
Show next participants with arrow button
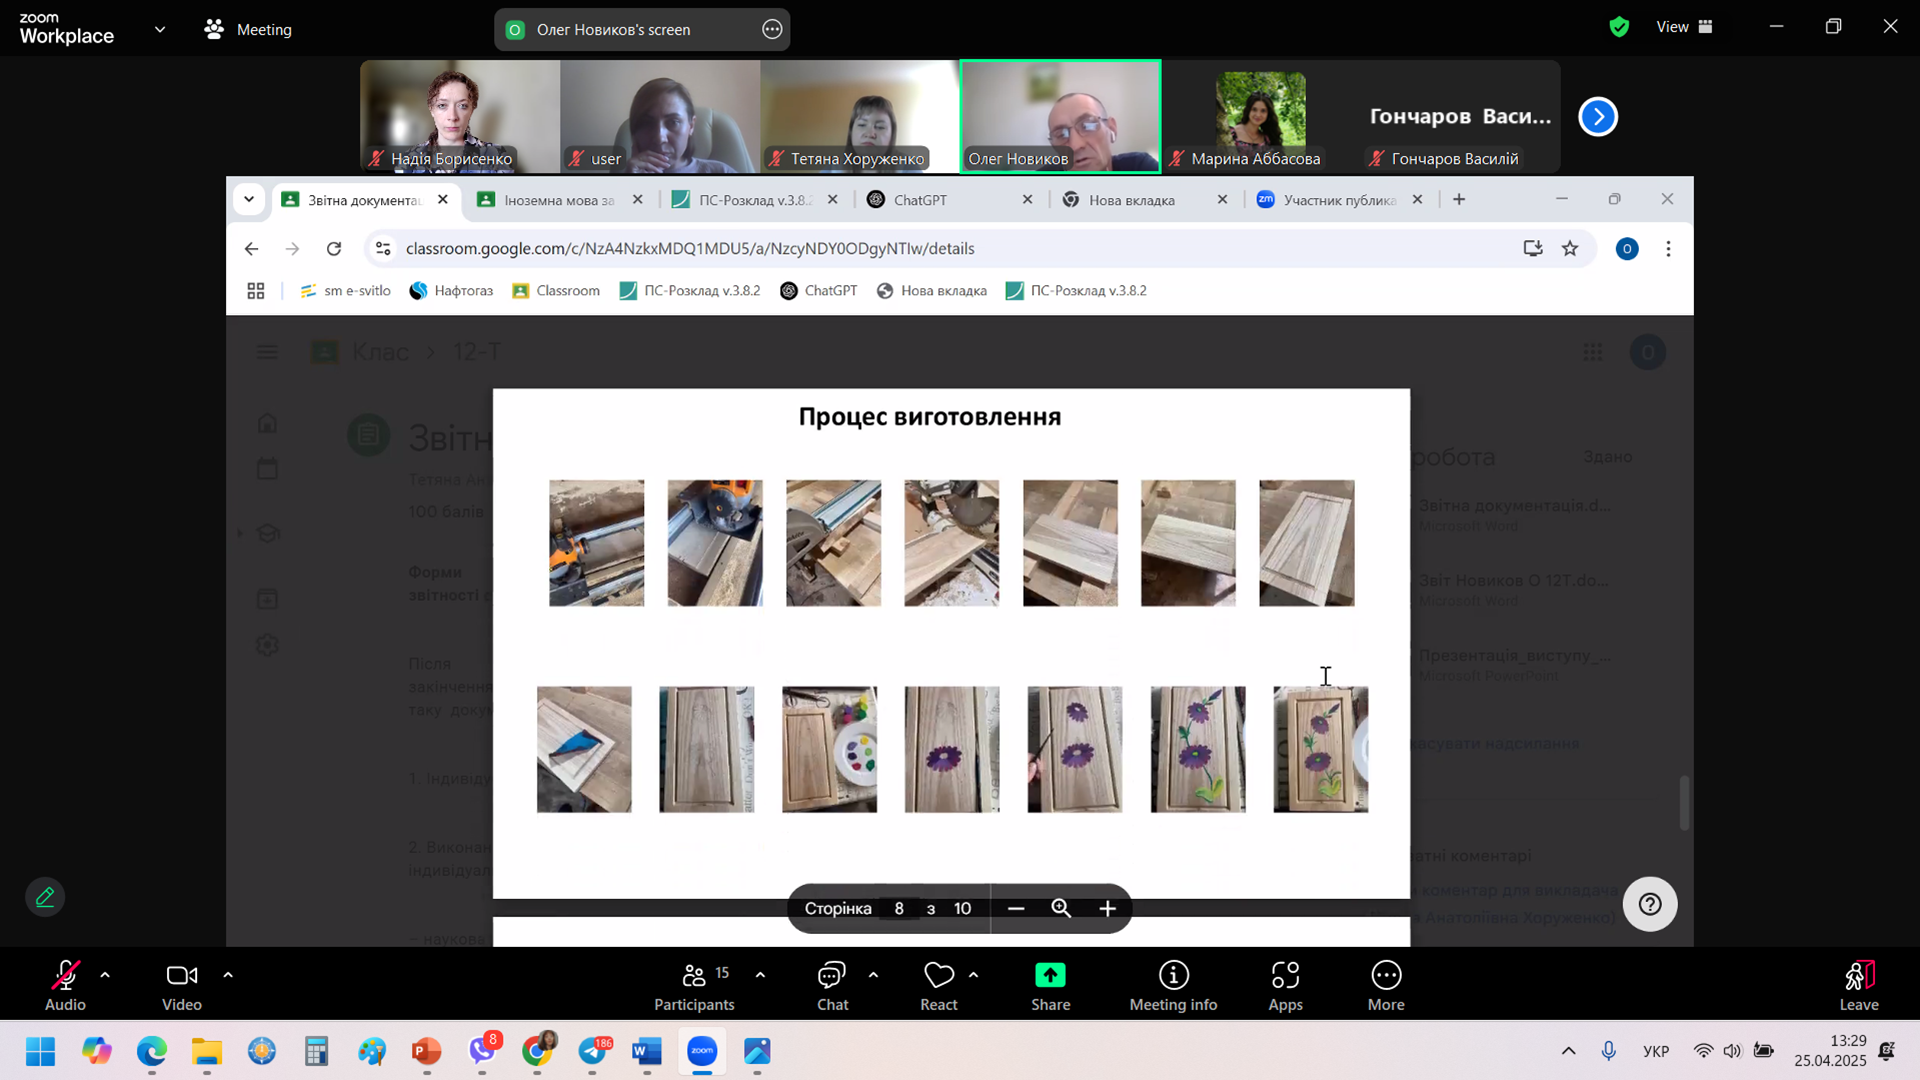click(x=1597, y=117)
